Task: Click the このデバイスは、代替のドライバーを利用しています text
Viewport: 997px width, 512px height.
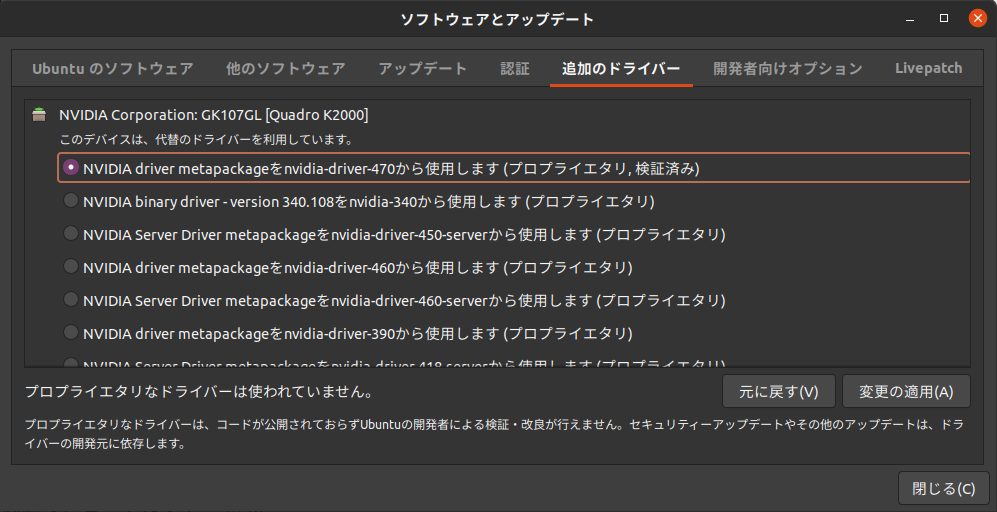Action: coord(206,139)
